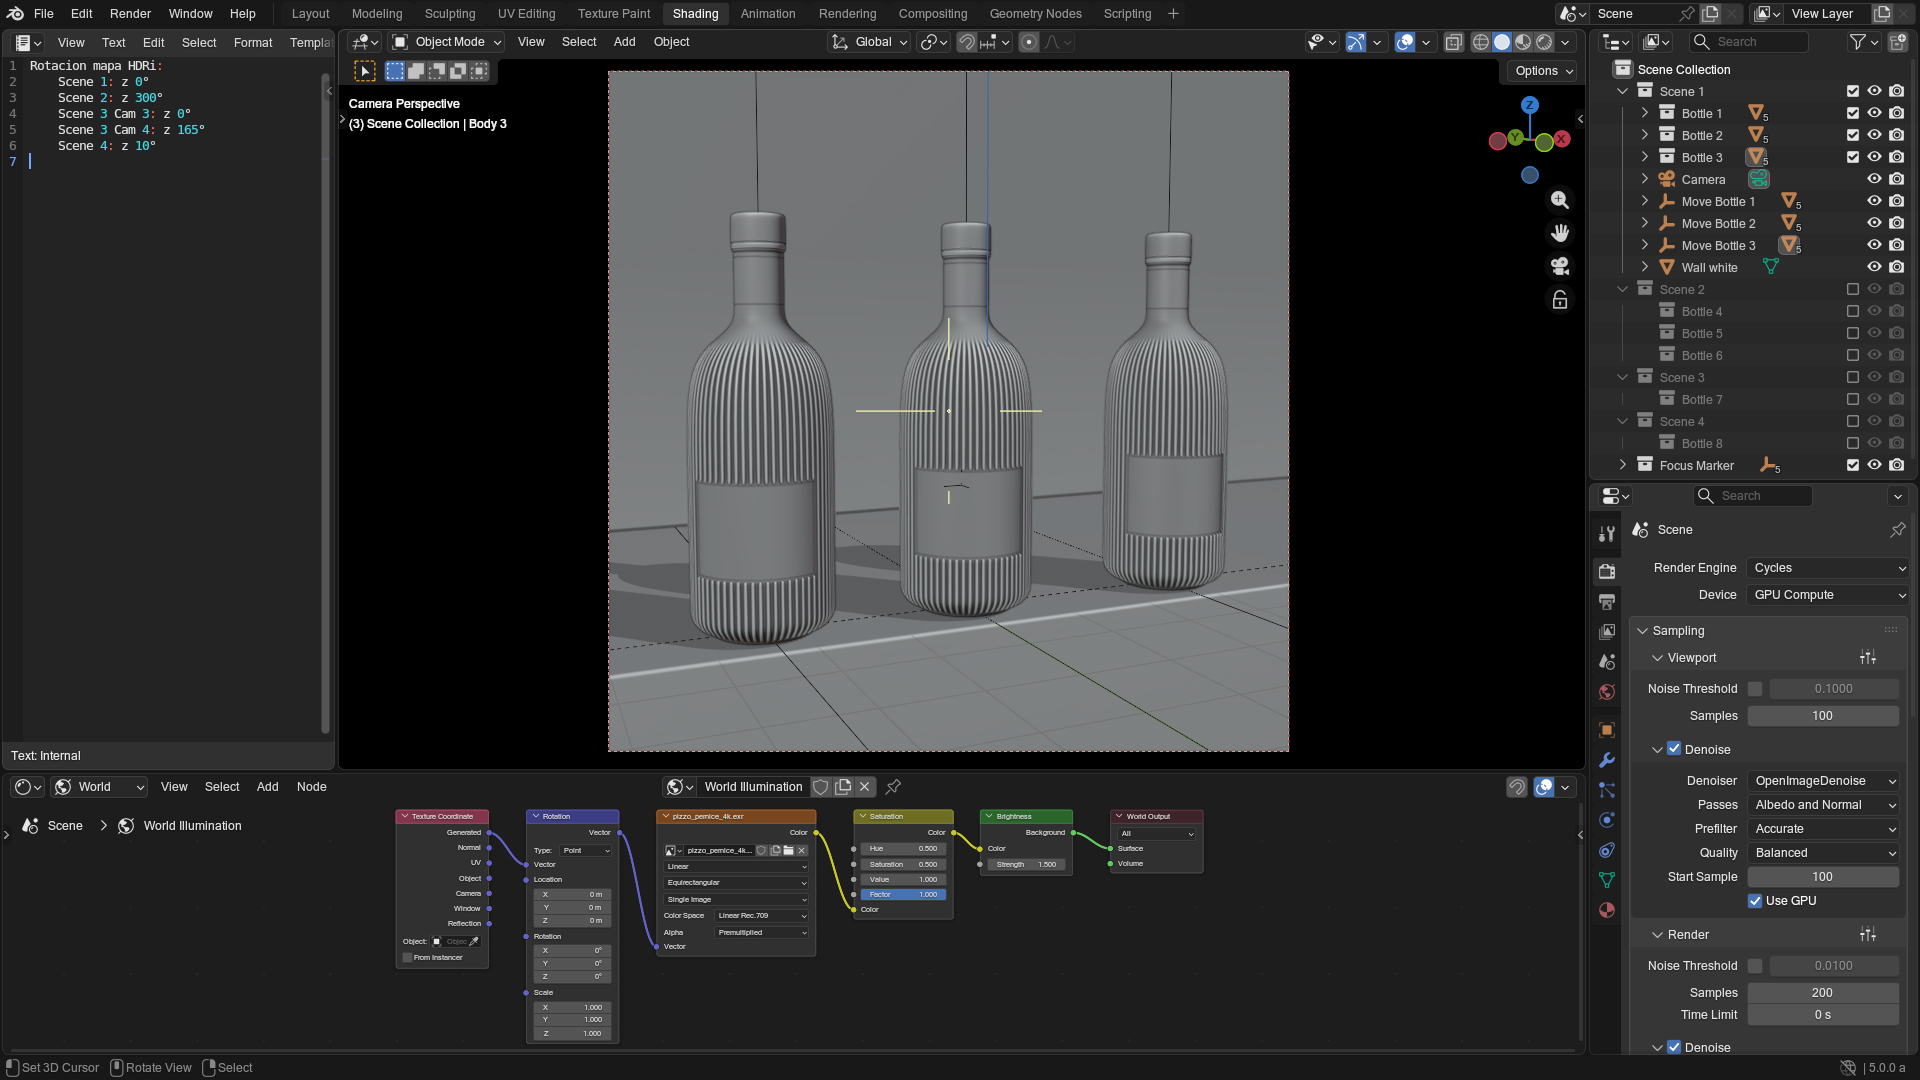This screenshot has height=1080, width=1920.
Task: Click the lock camera to view icon
Action: (x=1560, y=299)
